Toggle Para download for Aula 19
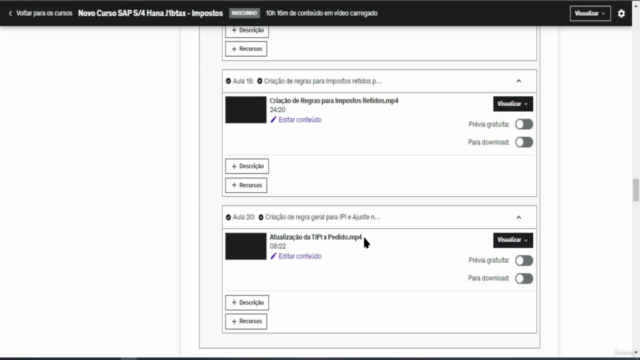This screenshot has height=360, width=640. [x=524, y=142]
